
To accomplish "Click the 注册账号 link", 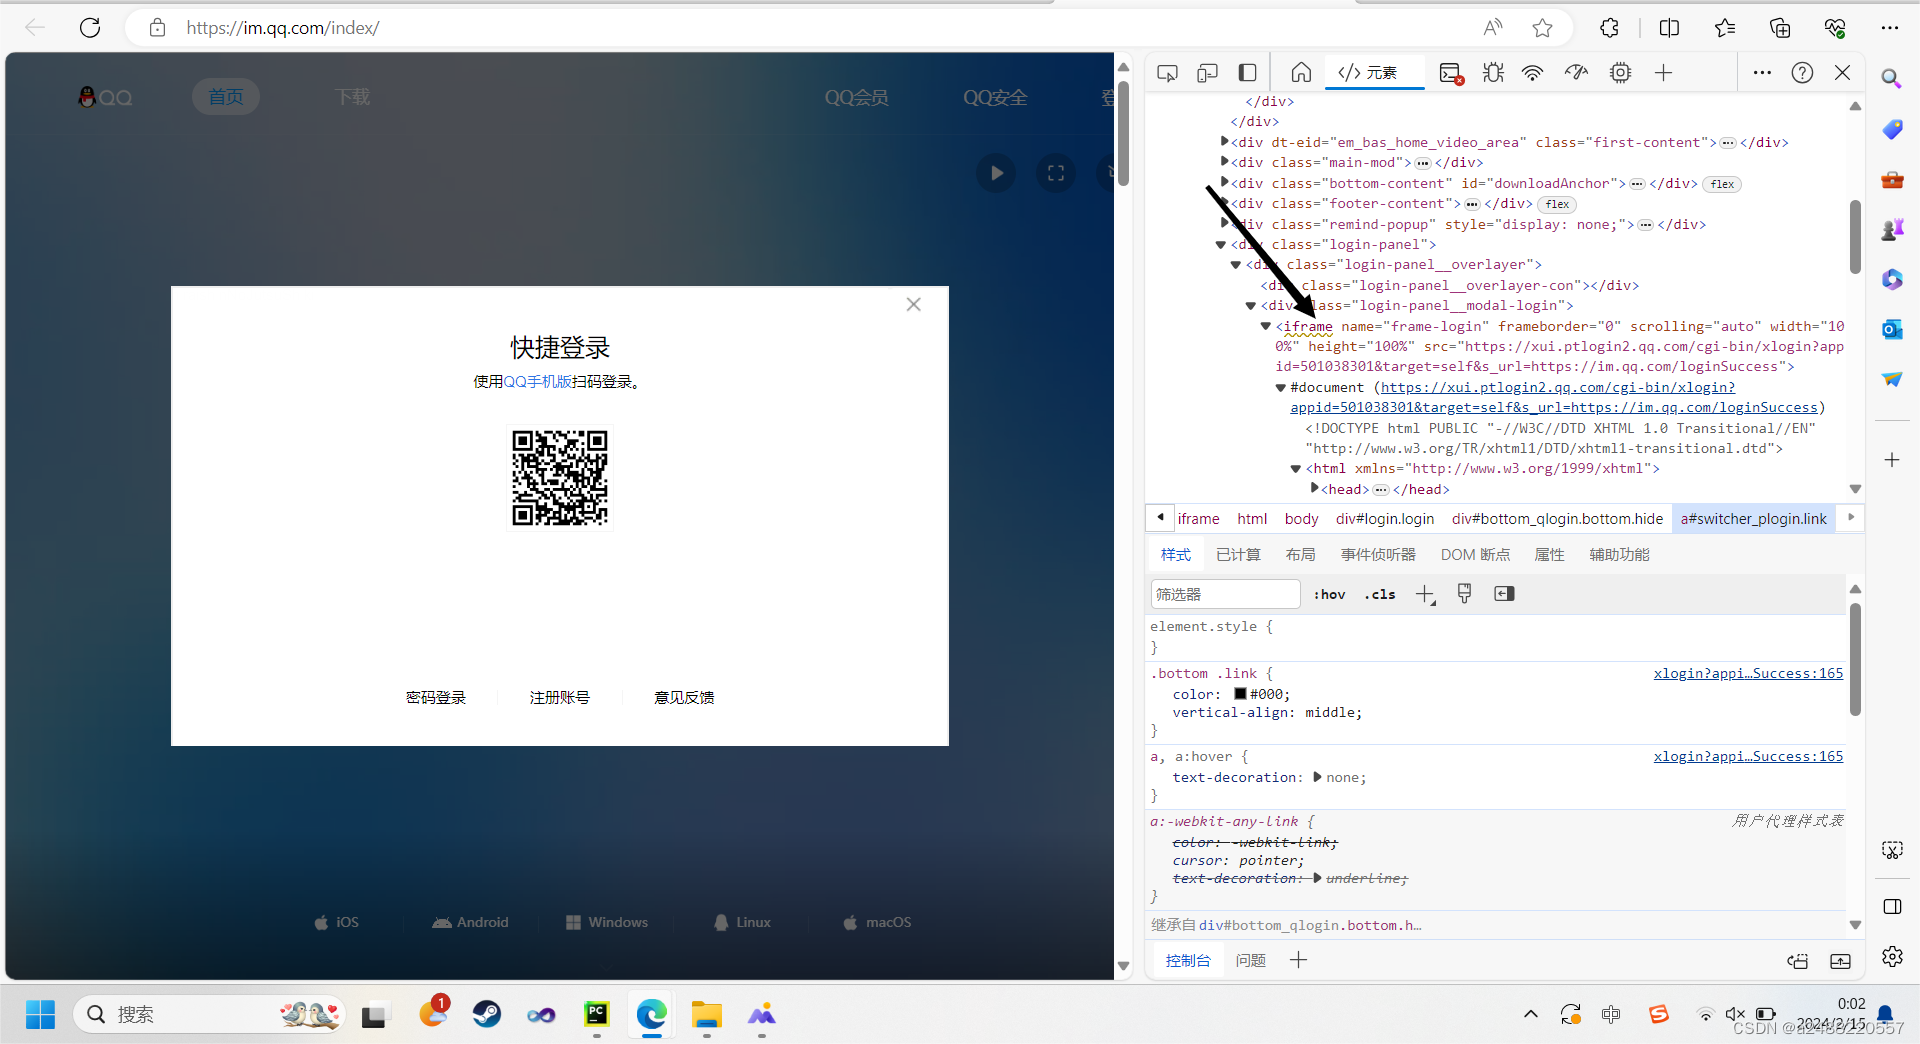I will pyautogui.click(x=560, y=698).
